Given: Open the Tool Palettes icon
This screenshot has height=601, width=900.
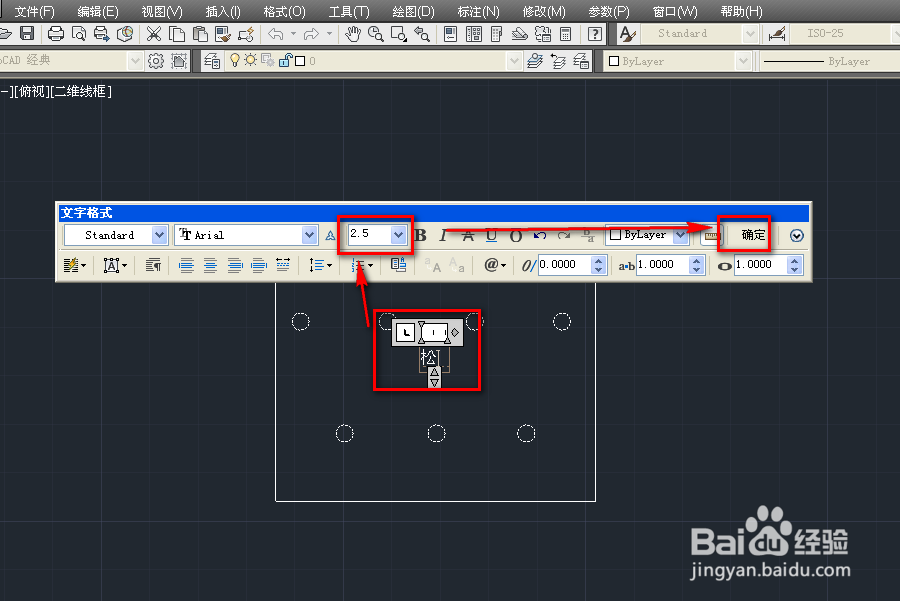Looking at the screenshot, I should pos(496,34).
